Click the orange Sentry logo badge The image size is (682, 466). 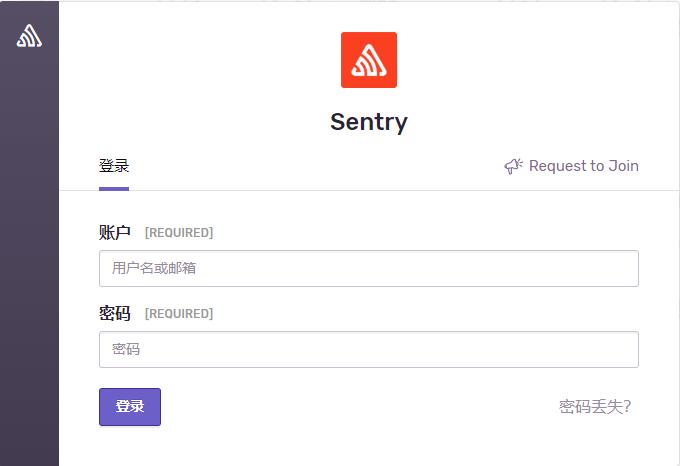tap(368, 60)
